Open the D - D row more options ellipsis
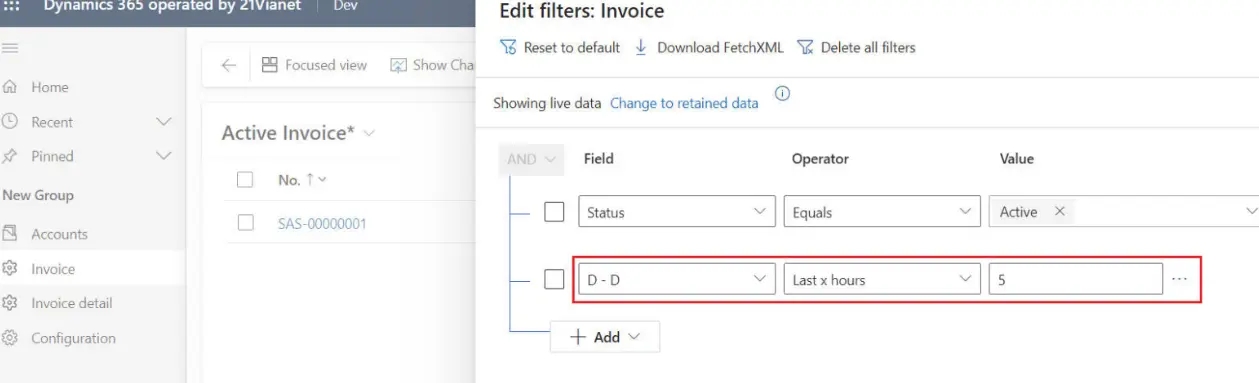The image size is (1259, 383). (x=1179, y=279)
